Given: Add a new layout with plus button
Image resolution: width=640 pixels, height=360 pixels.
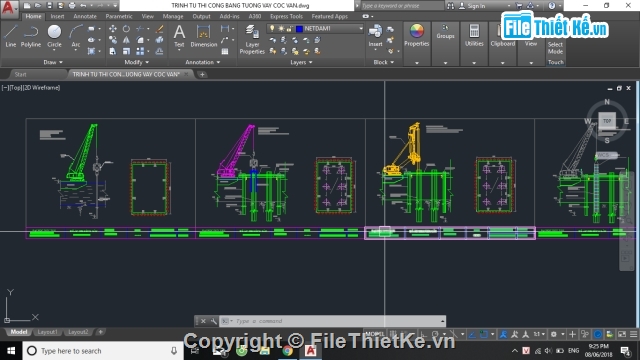Looking at the screenshot, I should point(101,332).
